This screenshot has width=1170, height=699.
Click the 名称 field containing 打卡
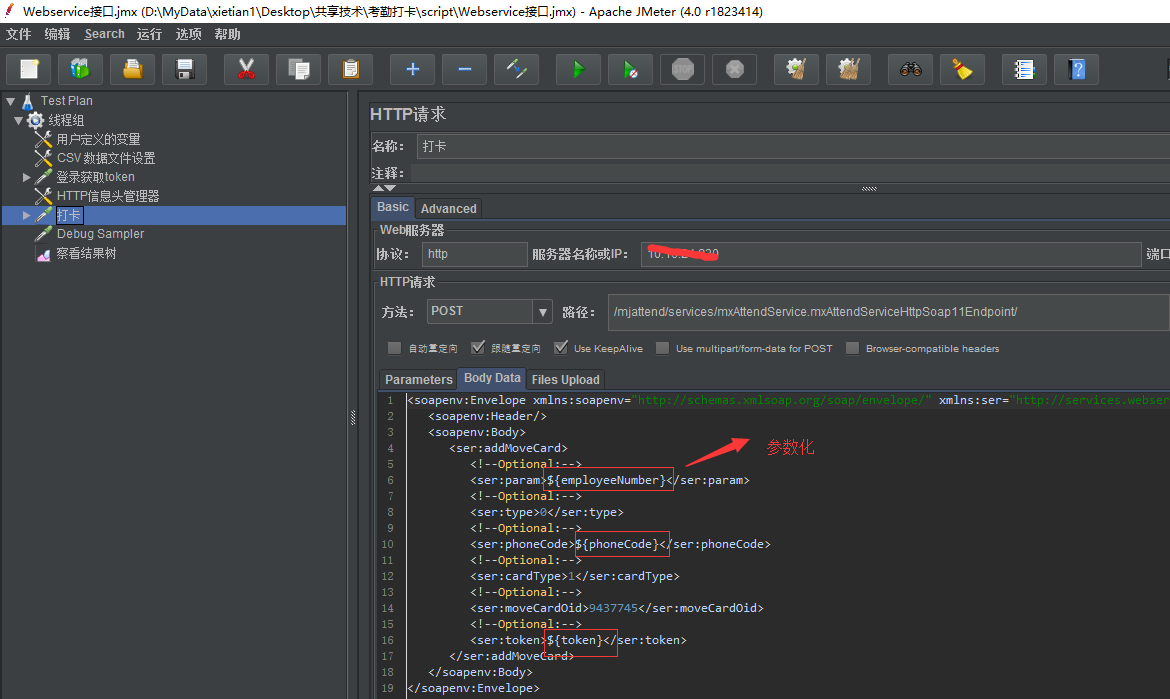[x=792, y=146]
